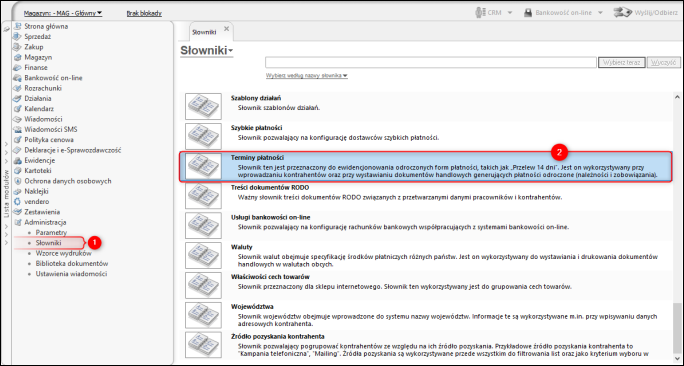Open Ochrona danych osobowych icon
Image resolution: width=684 pixels, height=366 pixels.
tap(17, 181)
